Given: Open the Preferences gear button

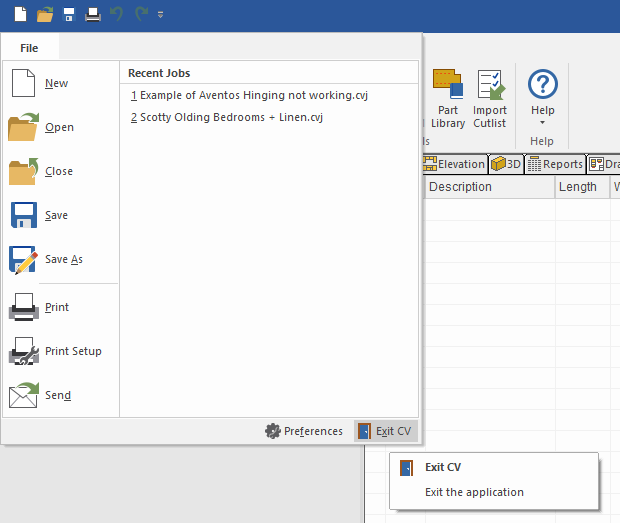Looking at the screenshot, I should [304, 431].
